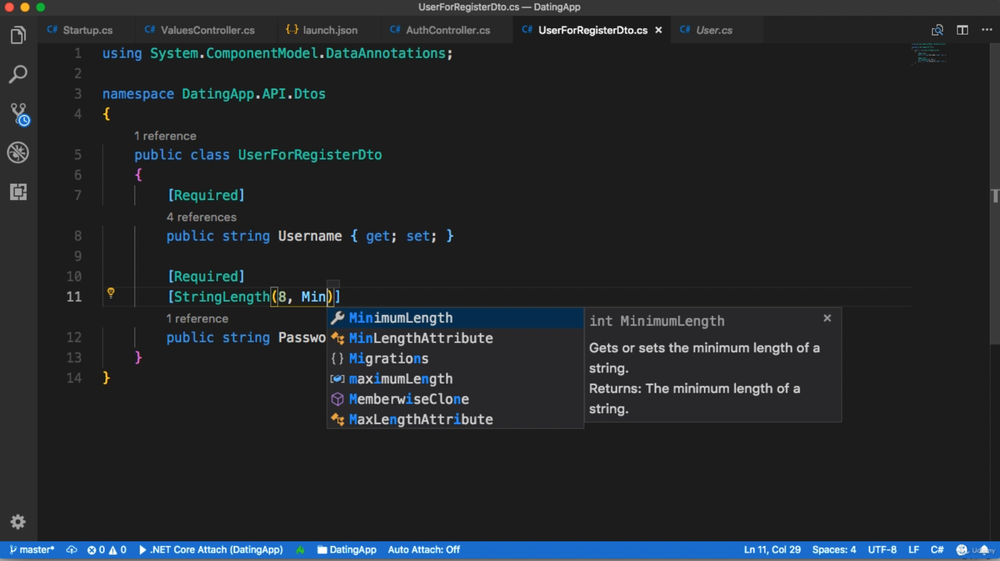Toggle Auto Attach: Off in status bar

click(x=423, y=550)
